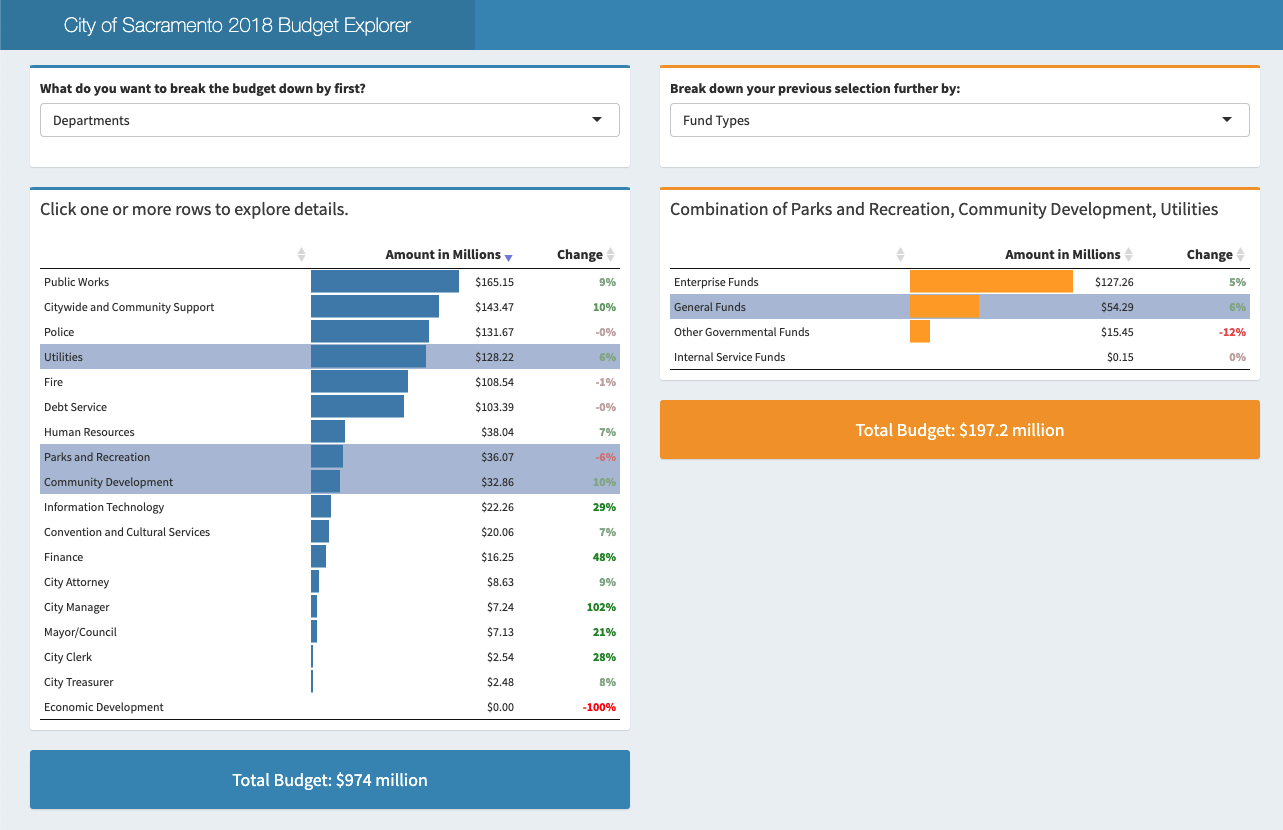This screenshot has width=1283, height=830.
Task: Sort departments table by name column arrows
Action: (301, 255)
